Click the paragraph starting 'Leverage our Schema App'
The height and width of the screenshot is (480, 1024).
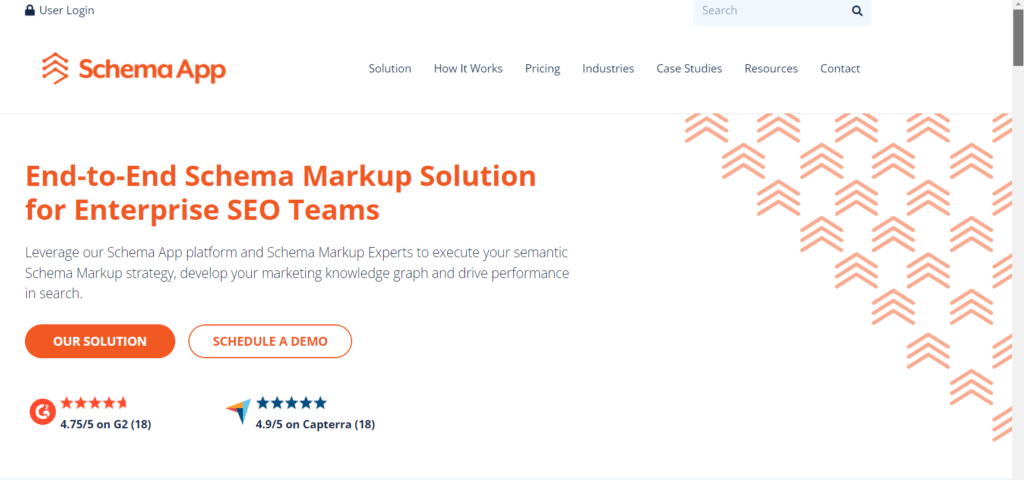[x=297, y=272]
